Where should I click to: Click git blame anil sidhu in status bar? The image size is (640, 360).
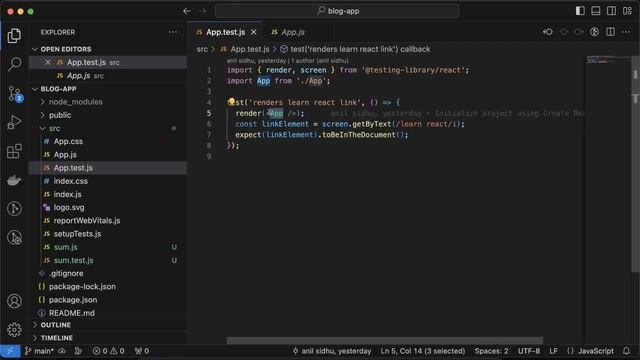[x=332, y=351]
